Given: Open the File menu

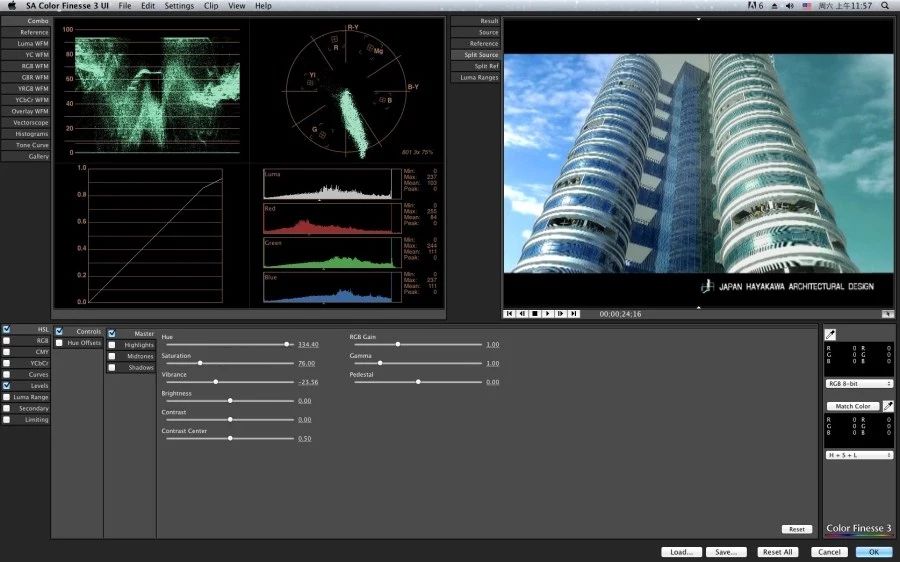Looking at the screenshot, I should pyautogui.click(x=125, y=6).
